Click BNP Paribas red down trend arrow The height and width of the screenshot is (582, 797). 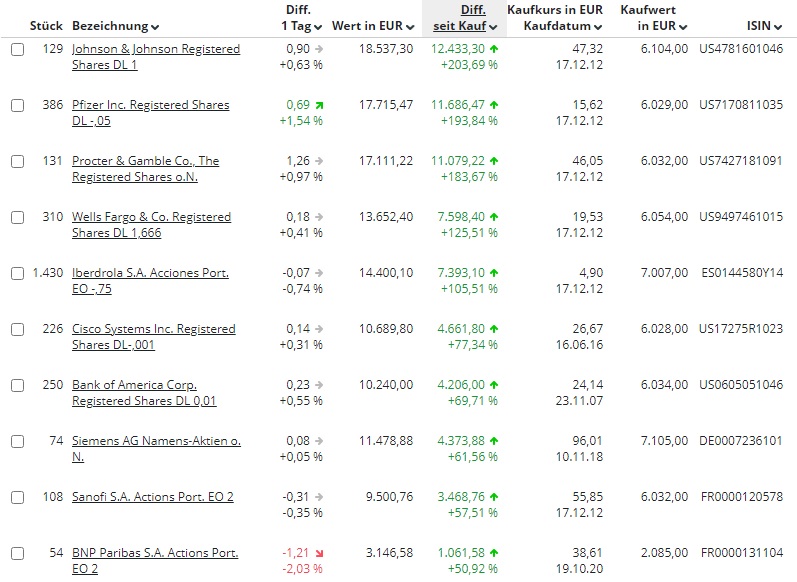point(319,553)
